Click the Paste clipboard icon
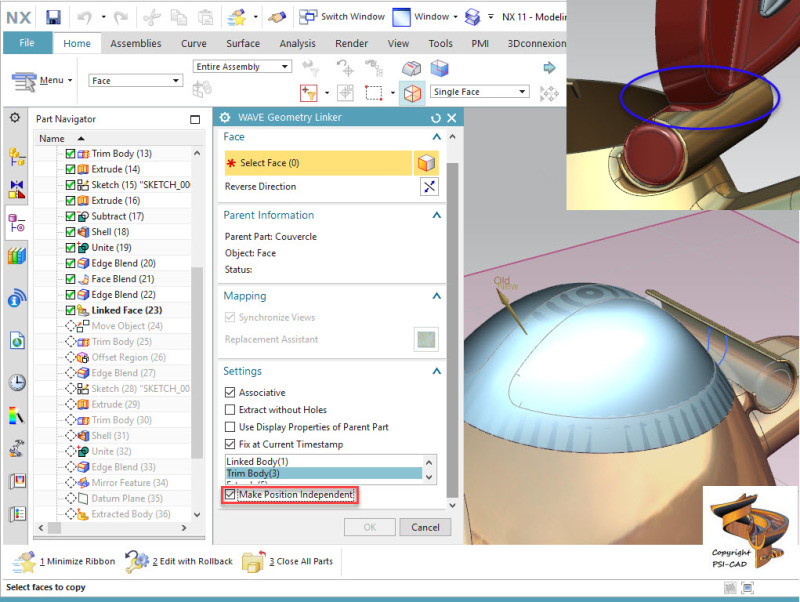 pyautogui.click(x=206, y=17)
